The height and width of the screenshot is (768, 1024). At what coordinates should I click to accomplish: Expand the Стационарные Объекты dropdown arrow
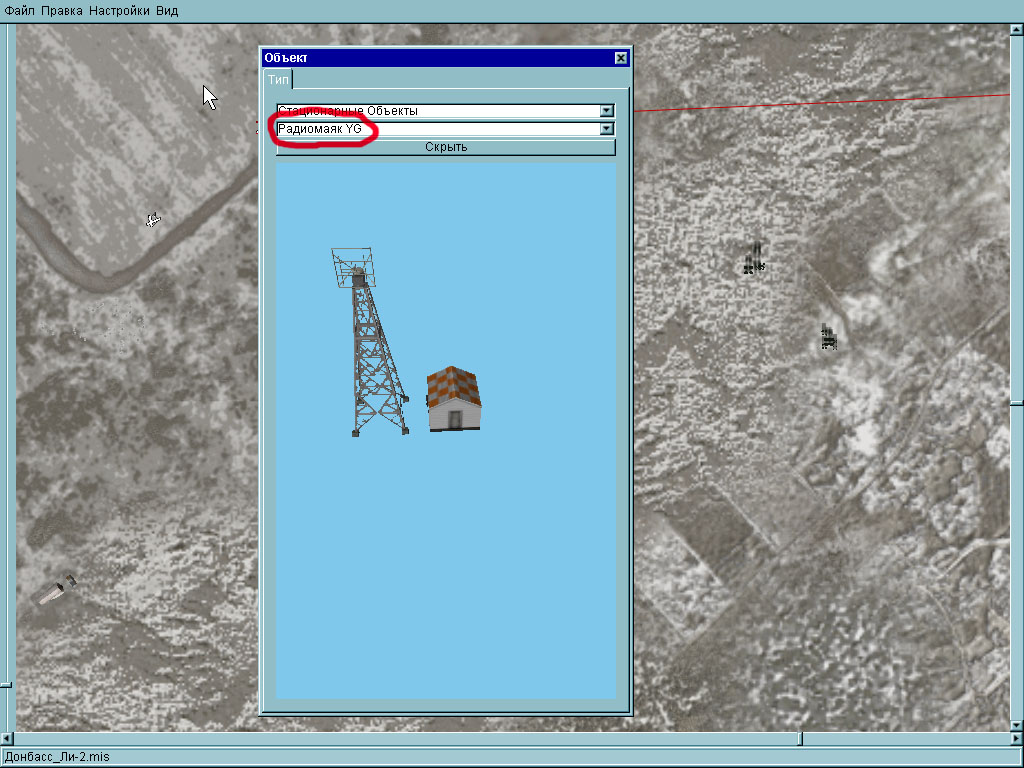607,111
